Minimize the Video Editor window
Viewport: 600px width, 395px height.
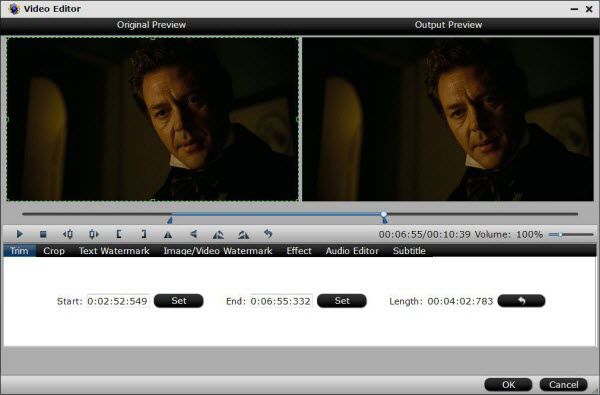pyautogui.click(x=574, y=9)
